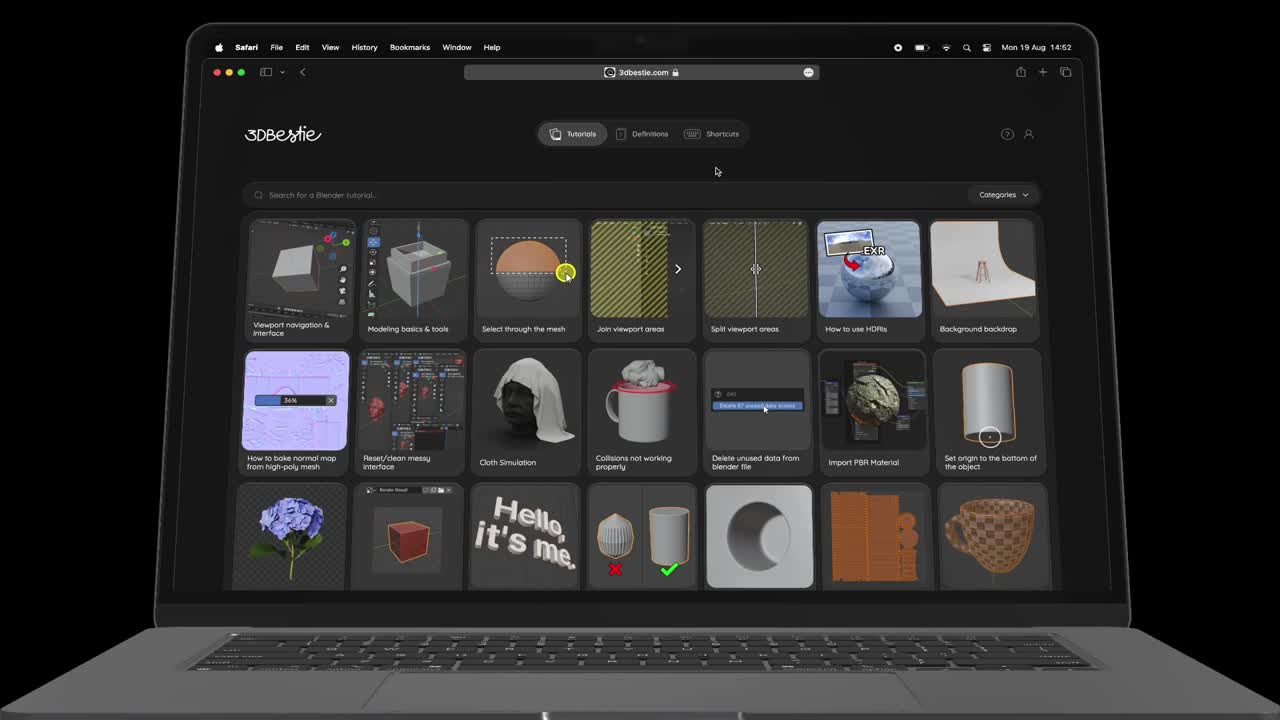Open Viewport navigation & interface tutorial
The image size is (1280, 720).
click(300, 280)
